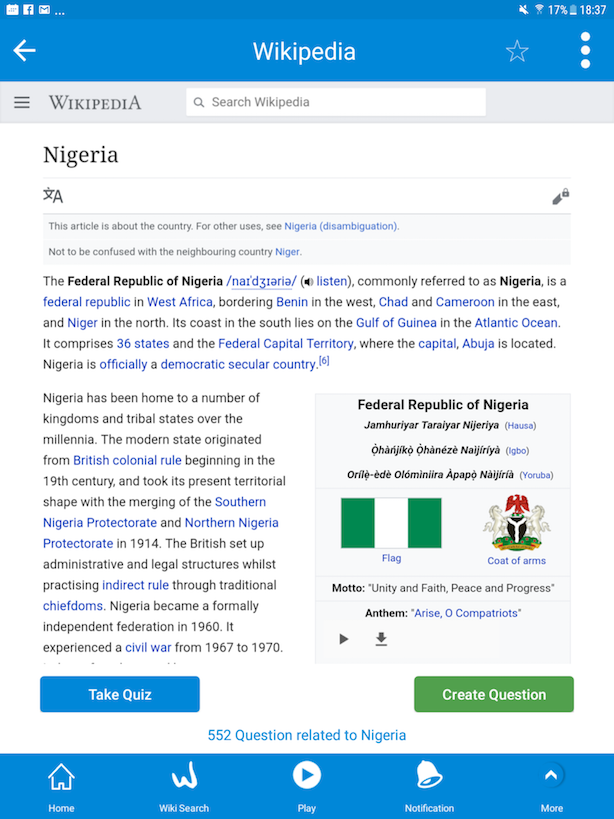614x819 pixels.
Task: Open 552 Question related to Nigeria link
Action: pos(307,735)
